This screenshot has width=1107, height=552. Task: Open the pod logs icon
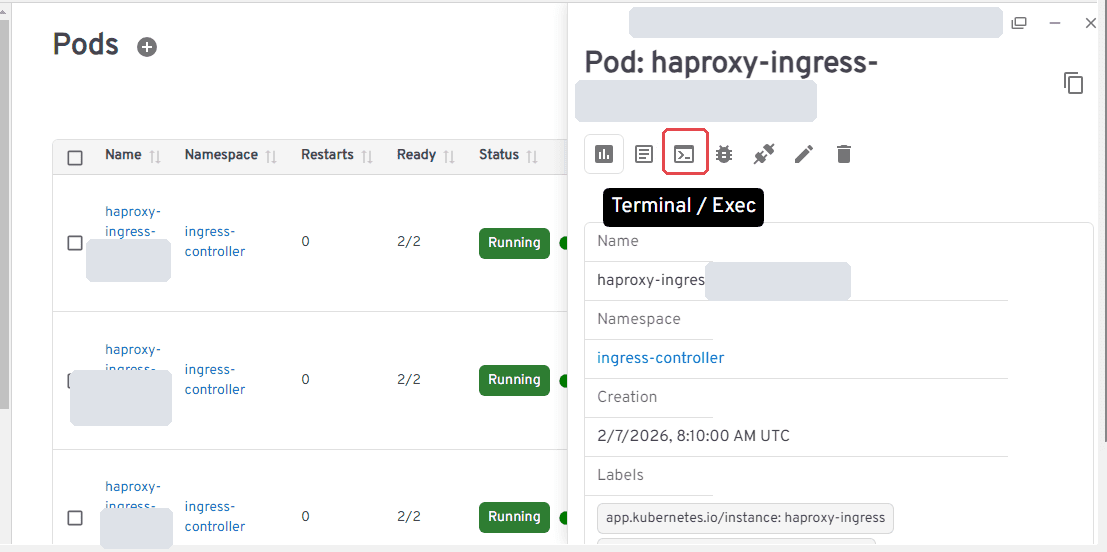(x=644, y=154)
